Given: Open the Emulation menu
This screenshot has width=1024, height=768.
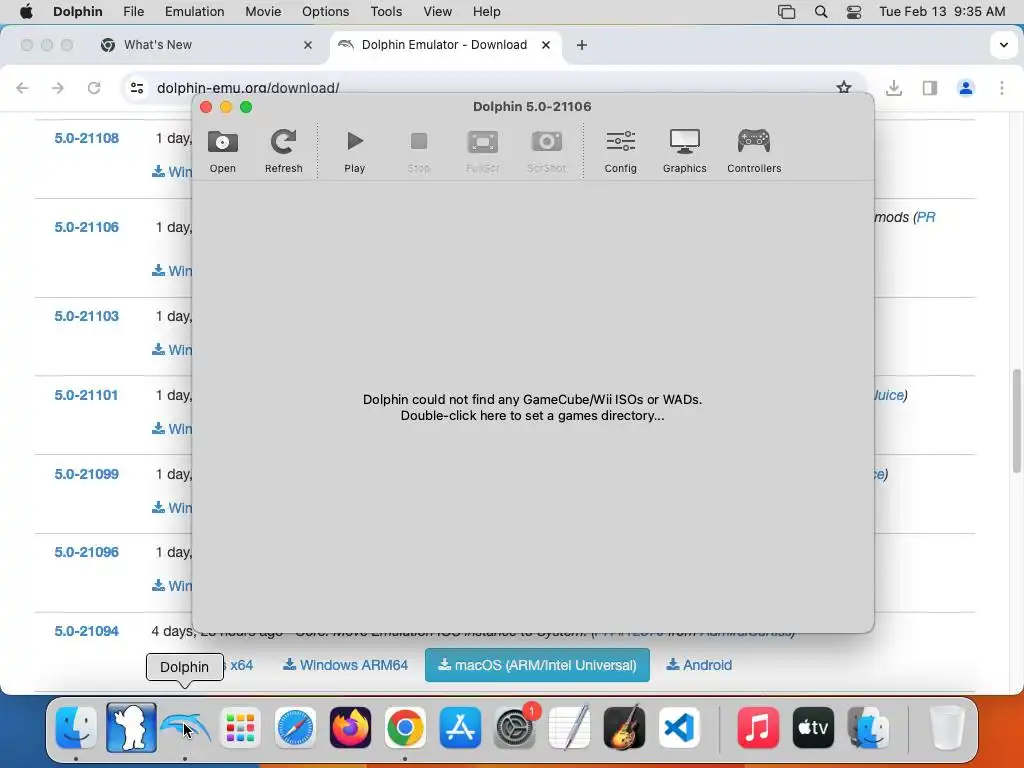Looking at the screenshot, I should [x=195, y=12].
